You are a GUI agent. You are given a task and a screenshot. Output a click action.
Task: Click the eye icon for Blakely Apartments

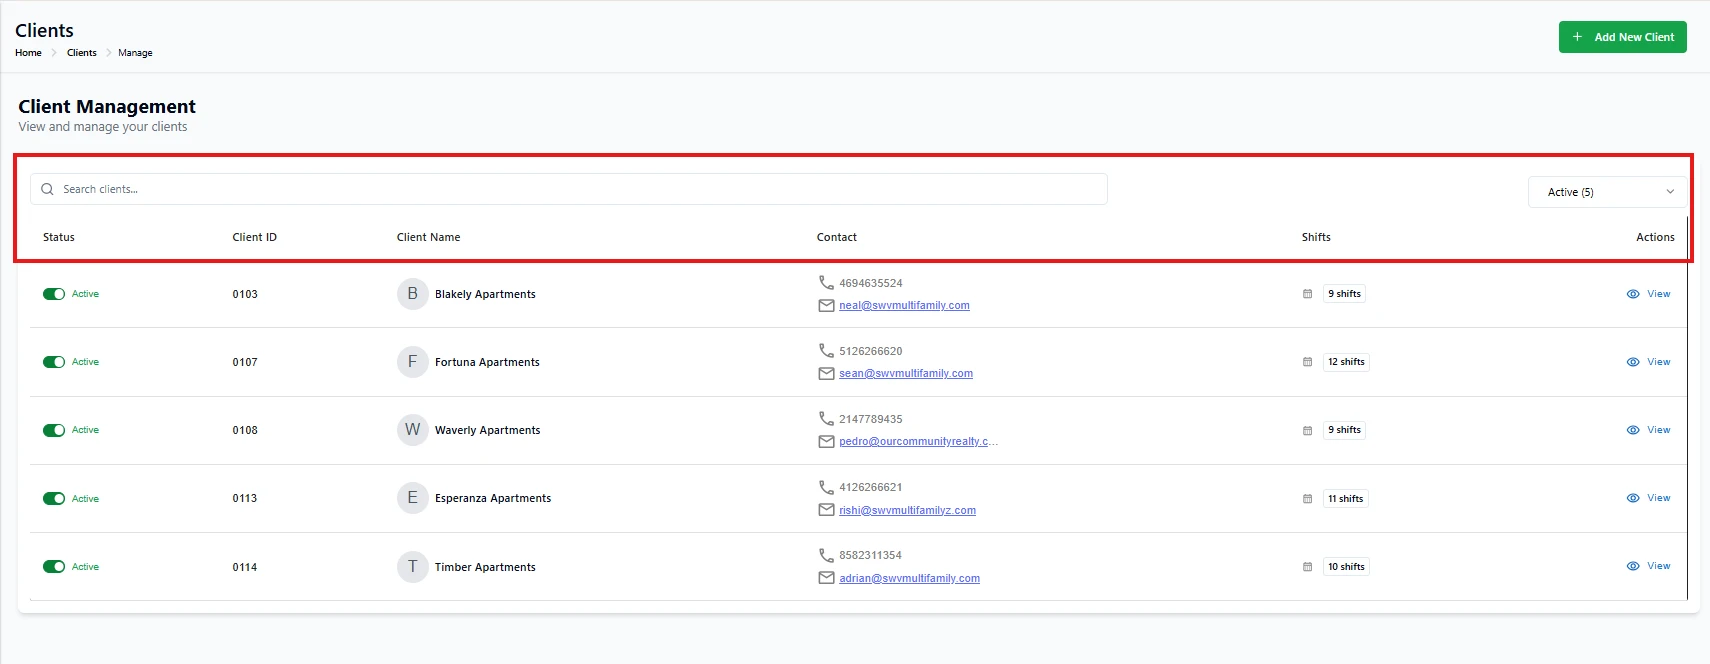tap(1632, 294)
